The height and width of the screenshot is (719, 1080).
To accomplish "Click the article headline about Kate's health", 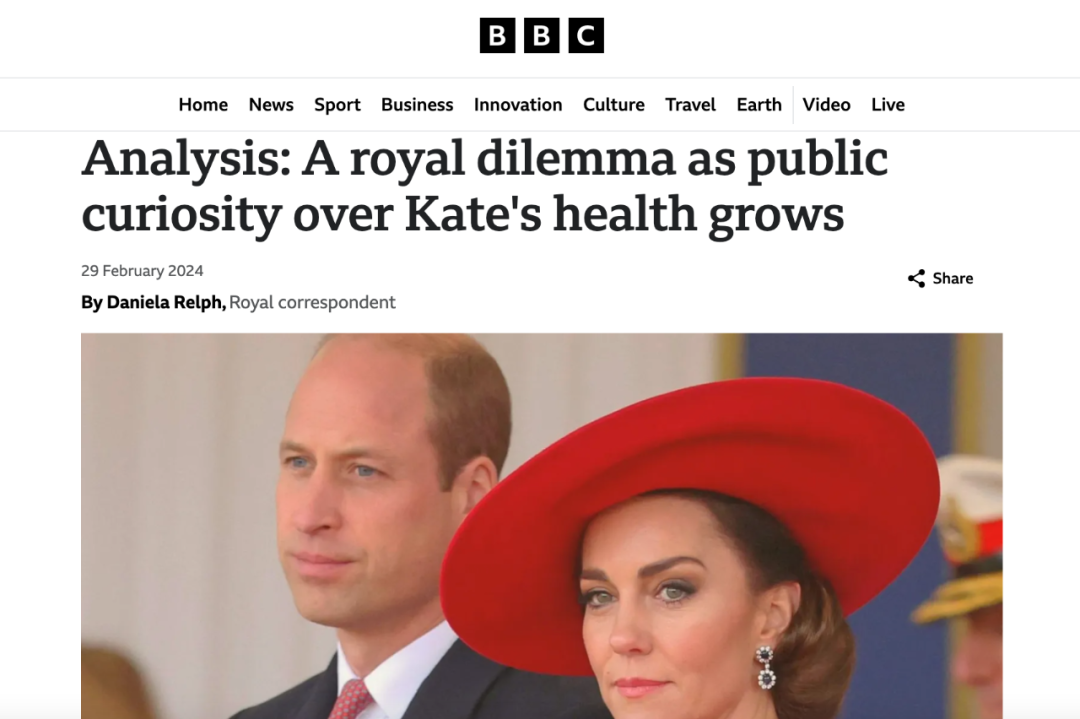I will click(484, 186).
